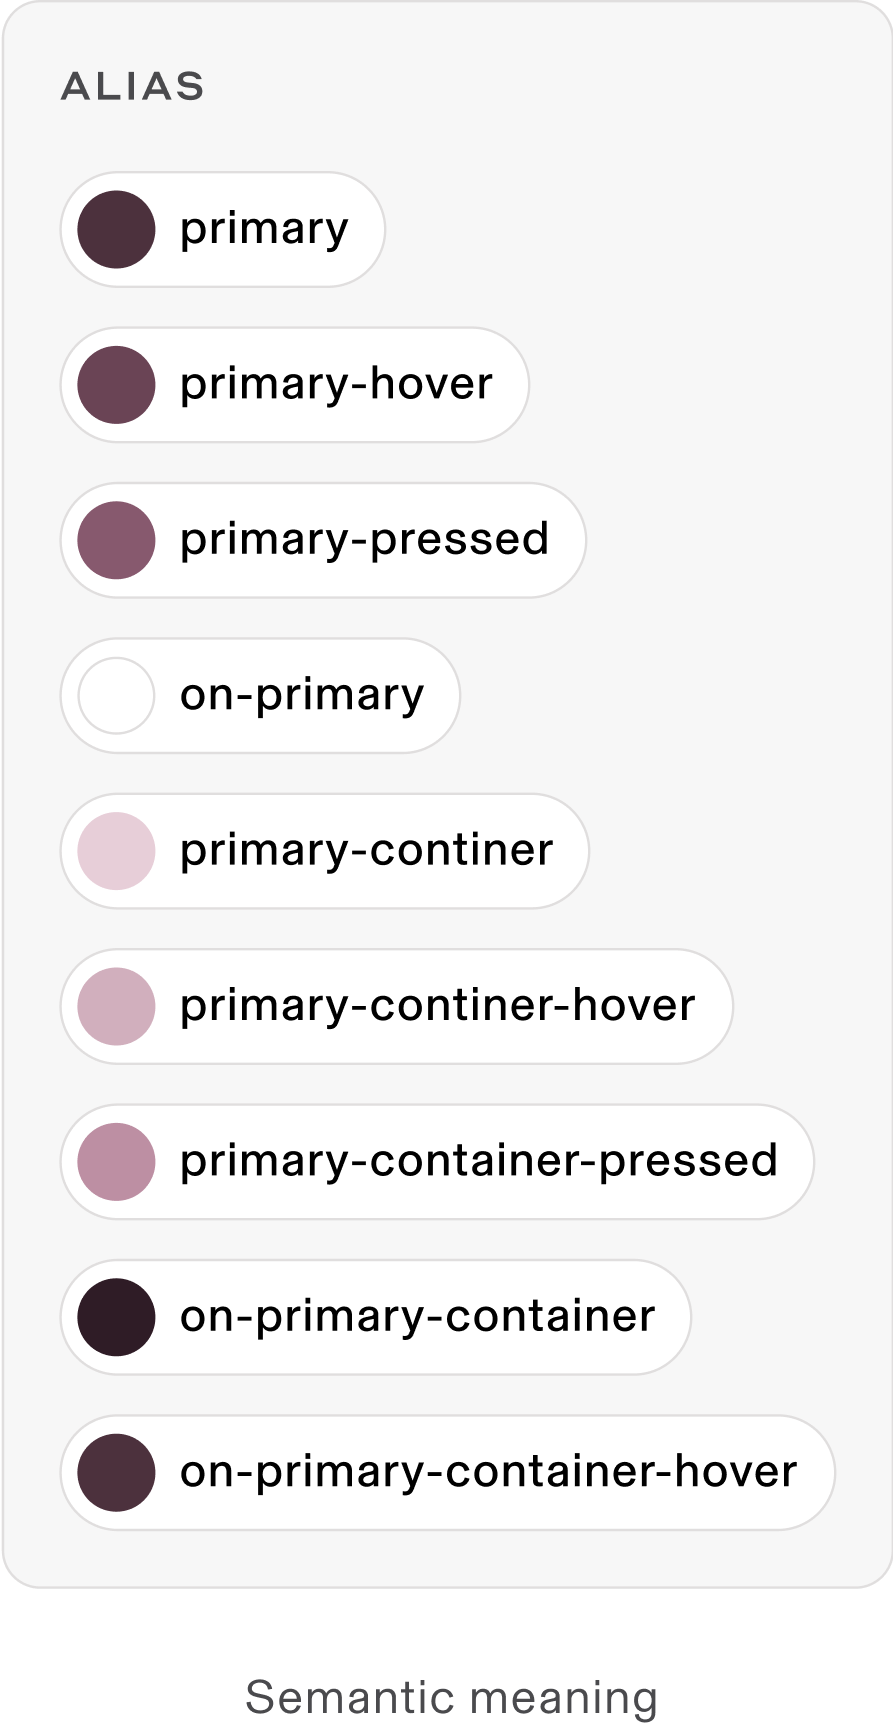Click the "primary-container-pressed" label
The width and height of the screenshot is (893, 1728).
[x=478, y=1161]
